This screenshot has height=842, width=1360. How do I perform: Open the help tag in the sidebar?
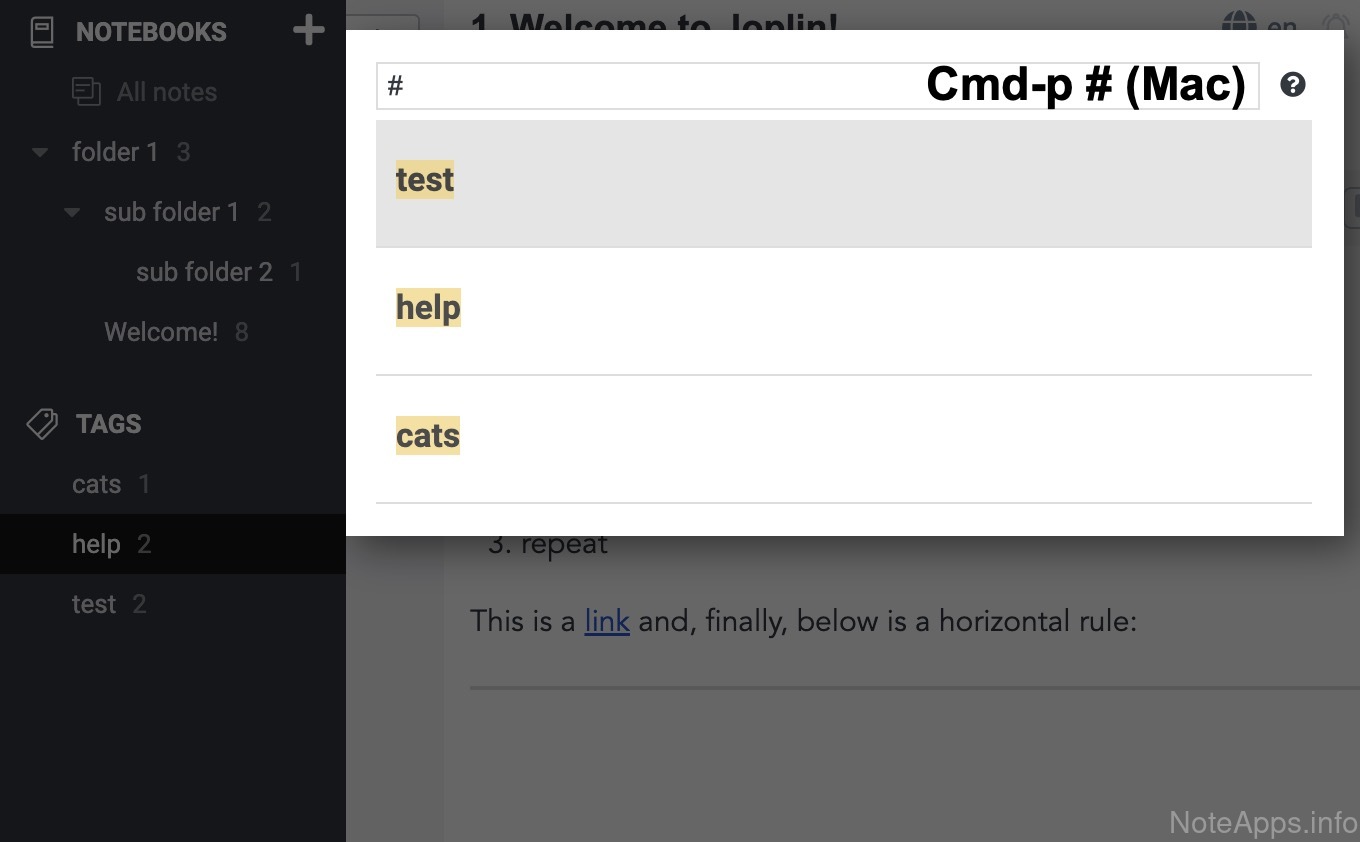point(97,544)
